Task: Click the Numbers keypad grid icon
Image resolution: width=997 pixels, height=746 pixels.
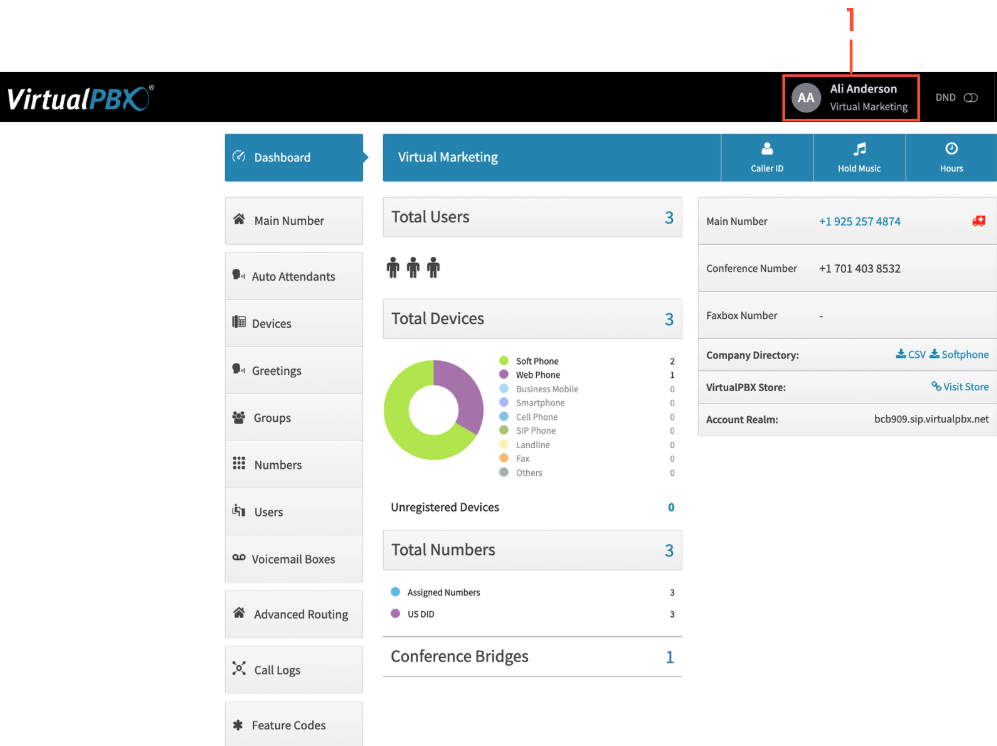Action: 239,463
